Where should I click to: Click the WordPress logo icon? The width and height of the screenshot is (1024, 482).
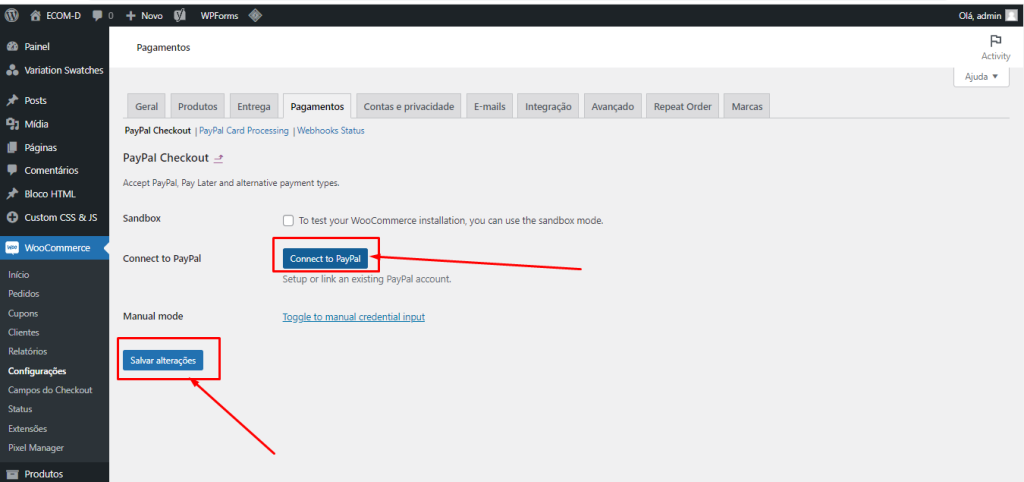point(11,15)
